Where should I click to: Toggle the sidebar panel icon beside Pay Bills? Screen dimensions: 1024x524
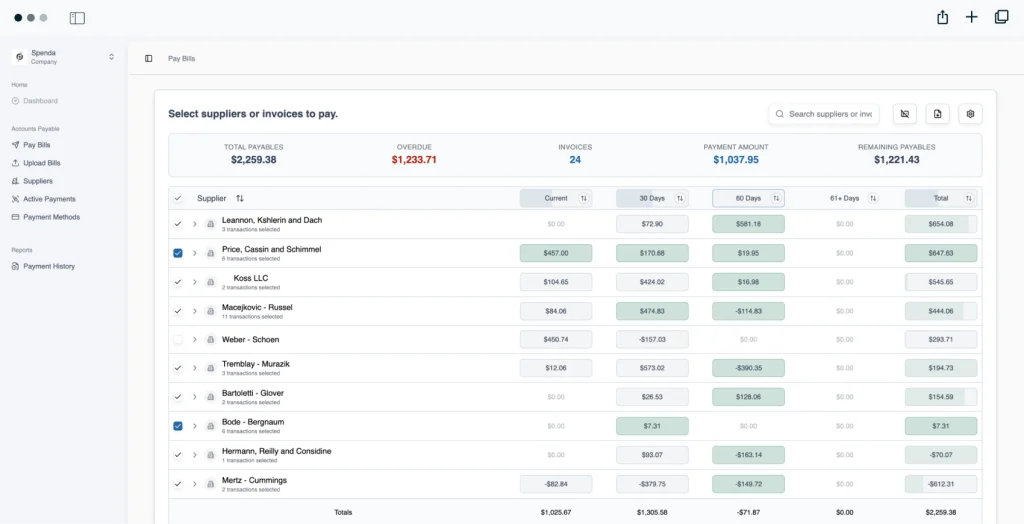pyautogui.click(x=149, y=59)
